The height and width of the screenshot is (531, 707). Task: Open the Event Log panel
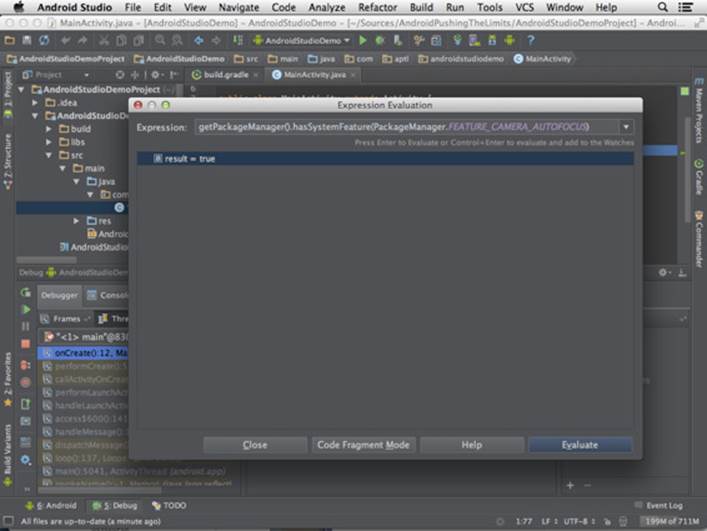pyautogui.click(x=659, y=505)
